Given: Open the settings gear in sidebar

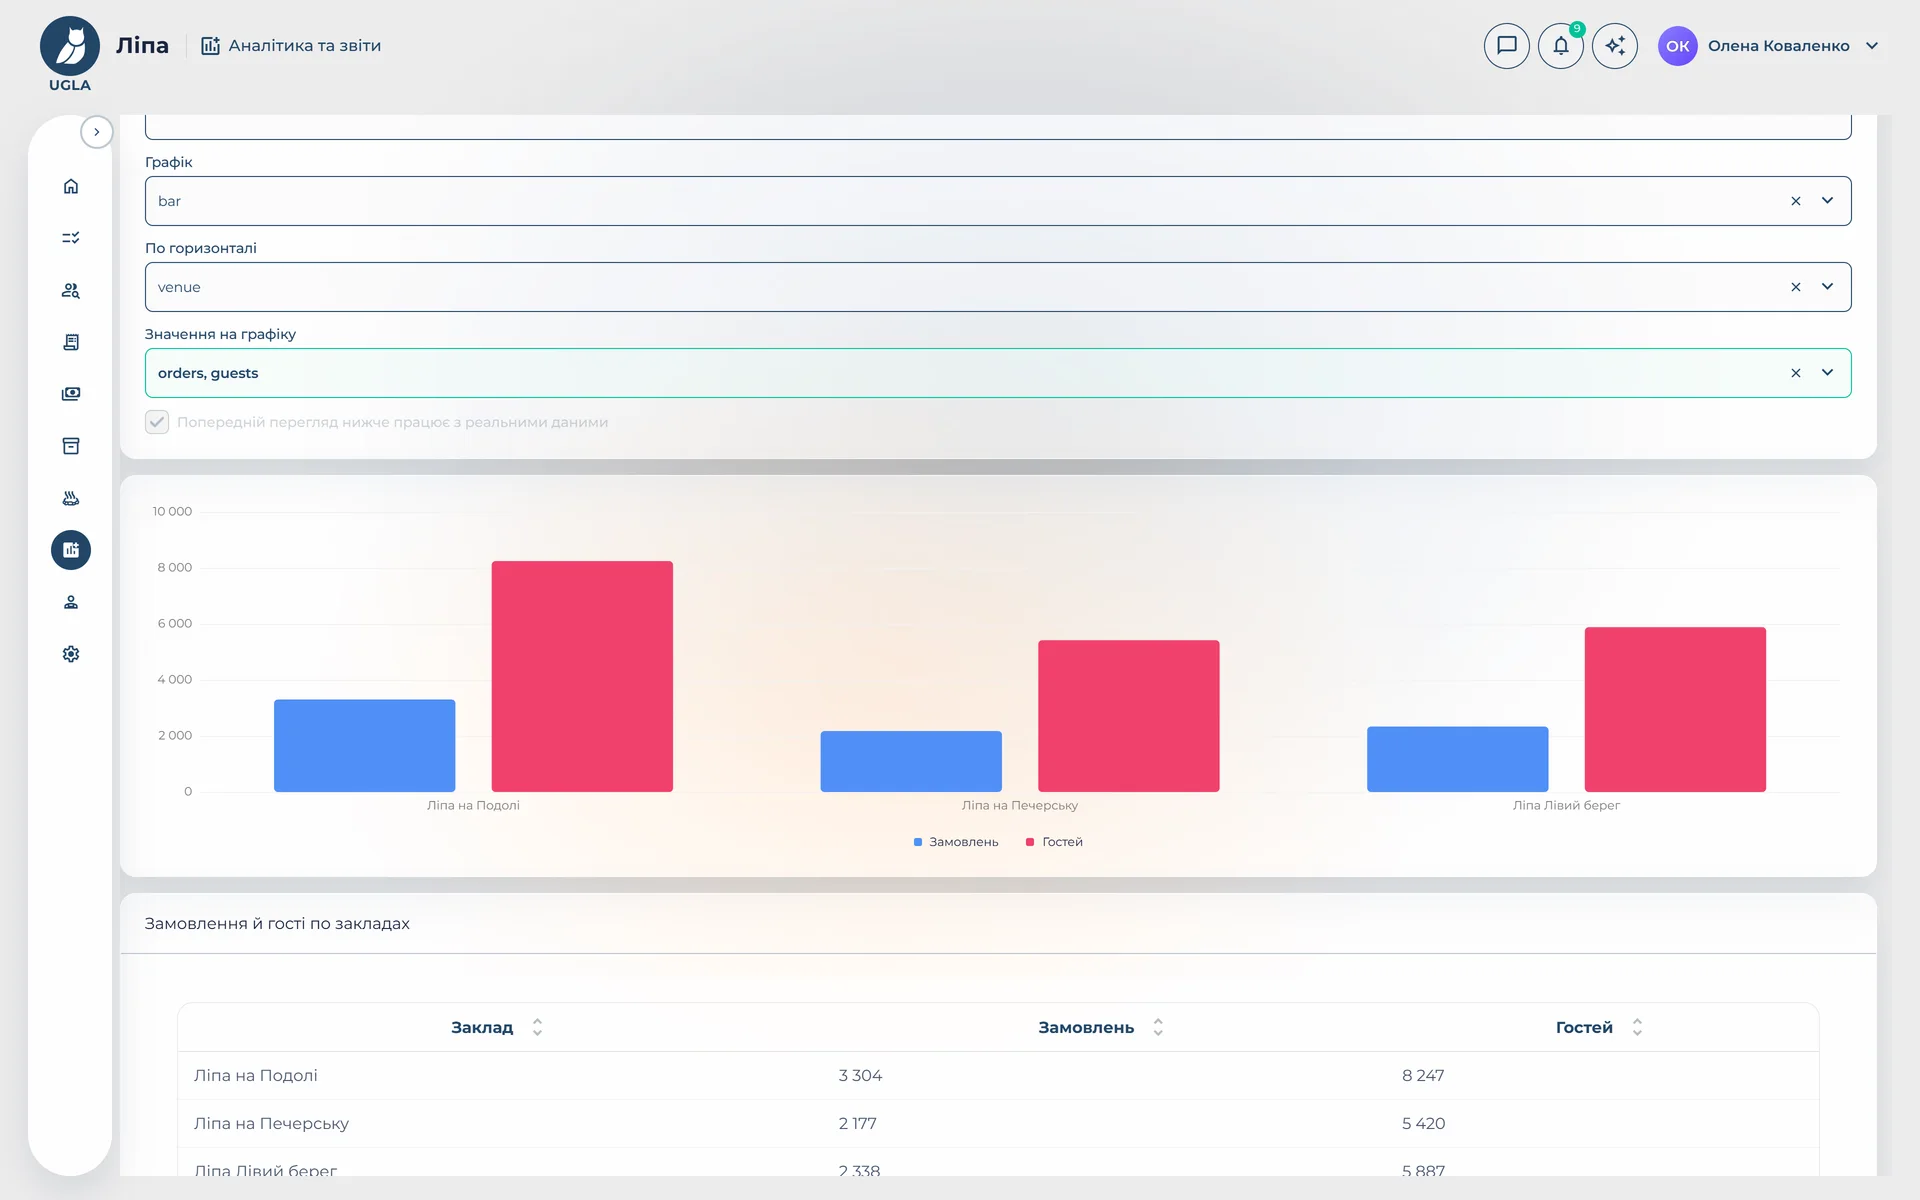Looking at the screenshot, I should coord(71,654).
